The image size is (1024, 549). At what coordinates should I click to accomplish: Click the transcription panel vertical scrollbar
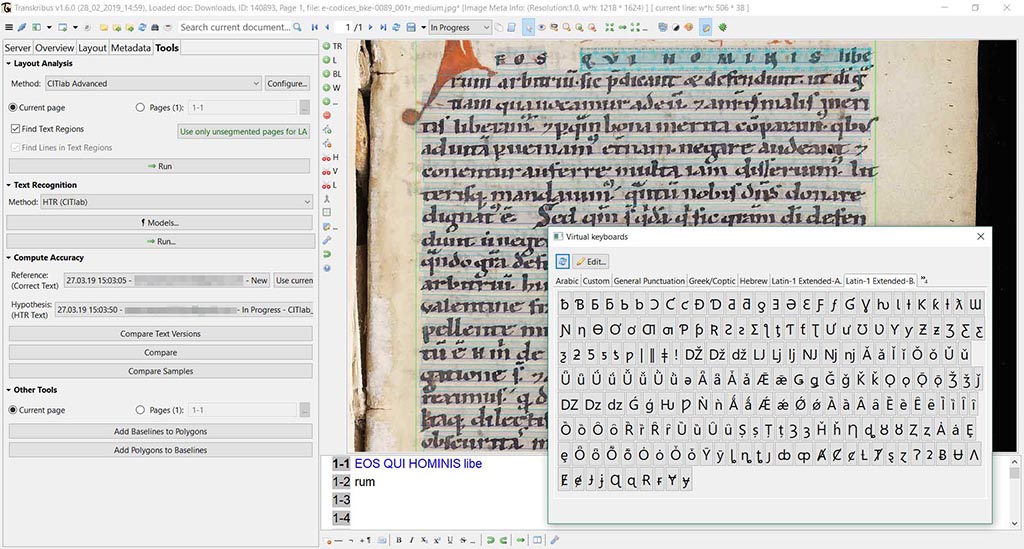[x=1014, y=492]
